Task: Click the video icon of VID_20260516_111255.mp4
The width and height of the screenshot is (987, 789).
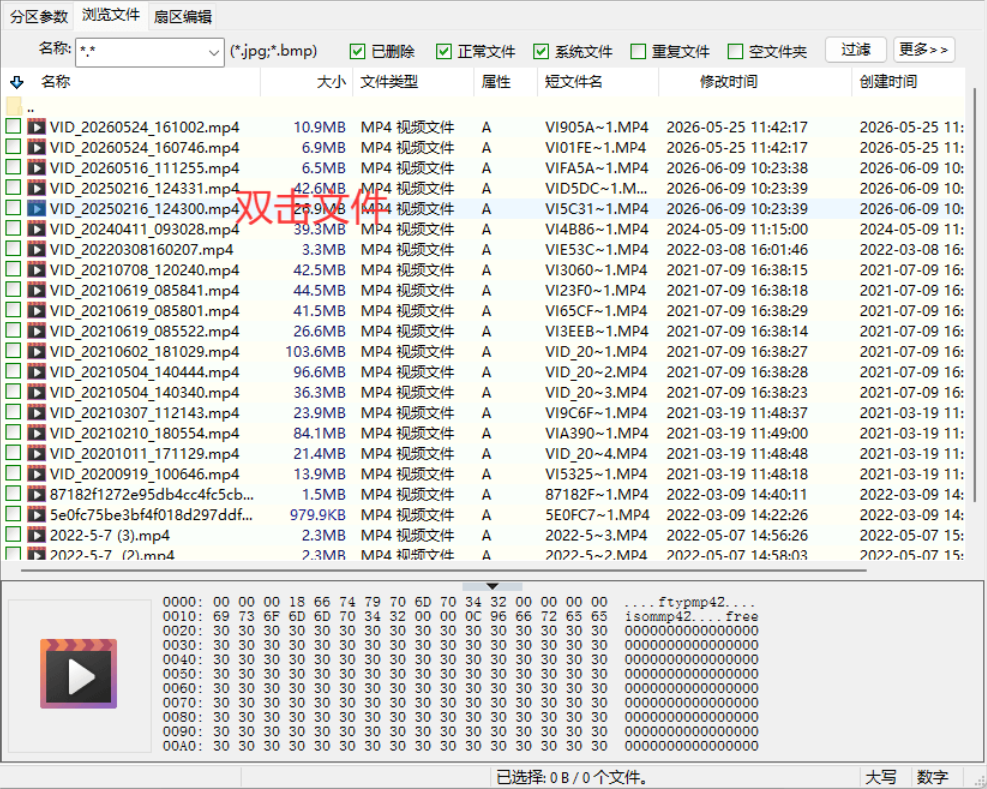Action: (x=37, y=167)
